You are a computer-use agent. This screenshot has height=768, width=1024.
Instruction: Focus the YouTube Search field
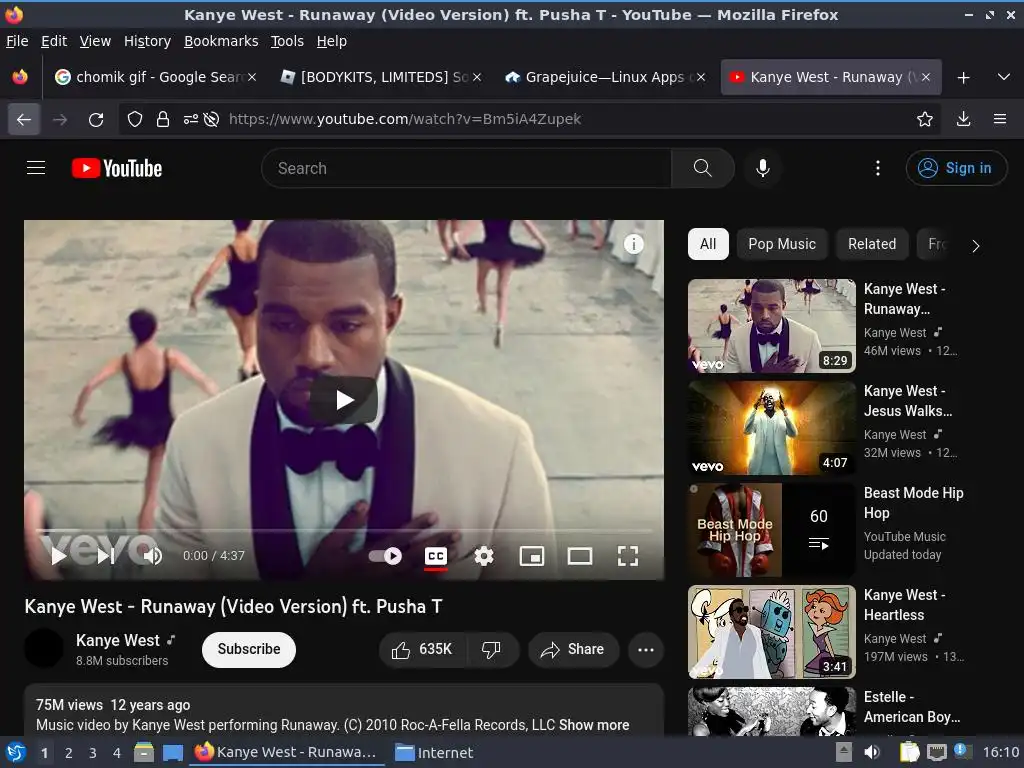click(x=466, y=168)
